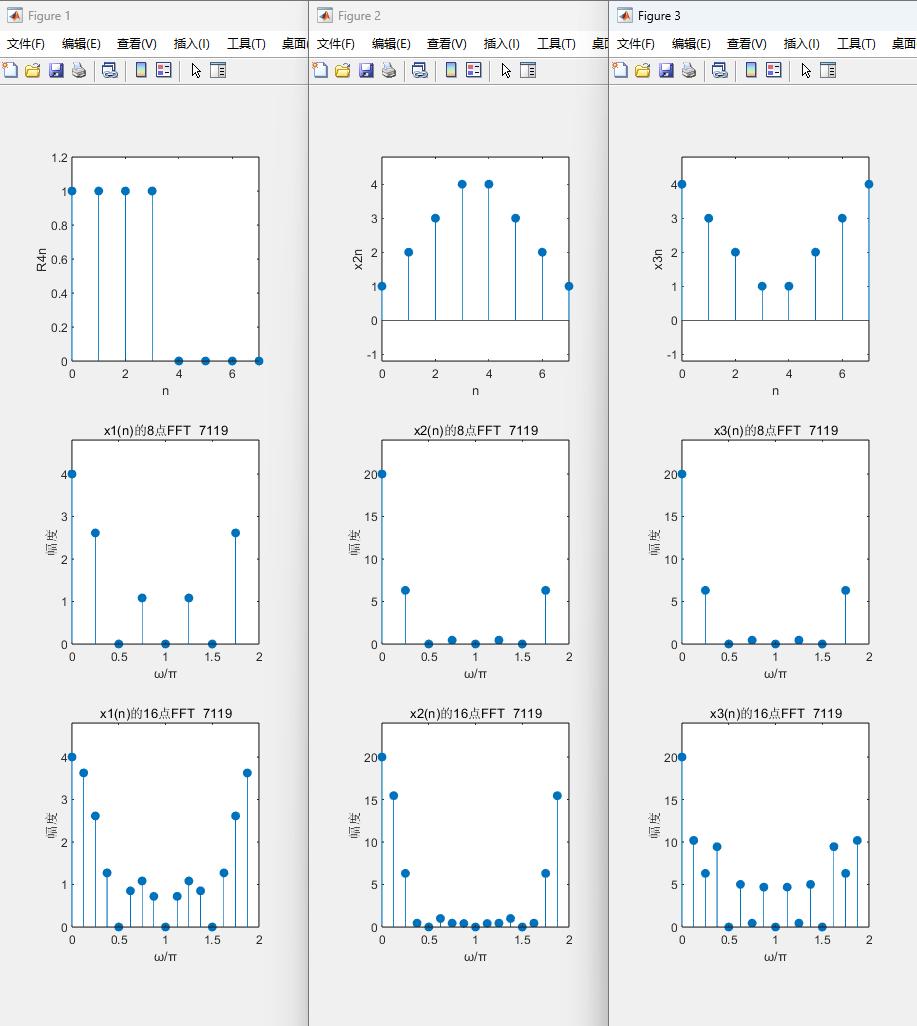Open 编辑(E) menu in Figure 1
The height and width of the screenshot is (1026, 917).
pos(81,44)
